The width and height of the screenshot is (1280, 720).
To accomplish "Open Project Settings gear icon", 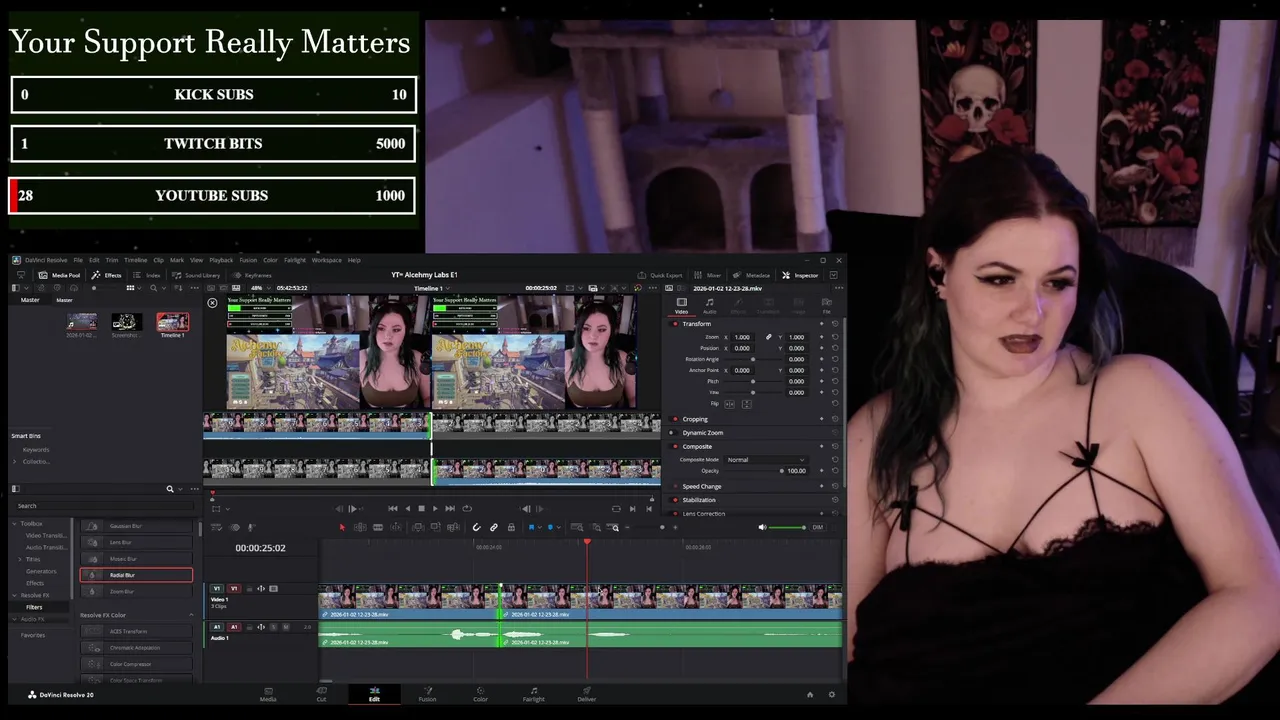I will pos(831,694).
